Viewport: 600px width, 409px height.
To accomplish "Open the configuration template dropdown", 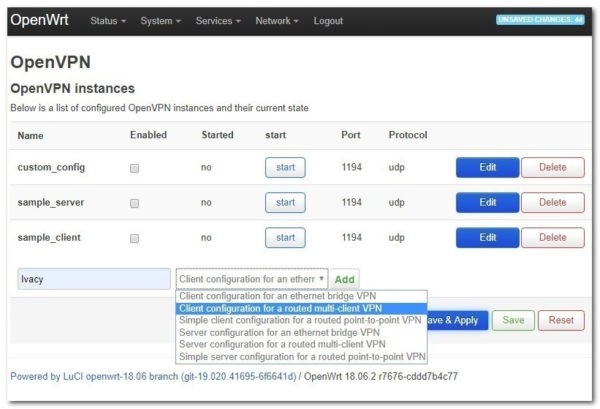I will click(252, 279).
